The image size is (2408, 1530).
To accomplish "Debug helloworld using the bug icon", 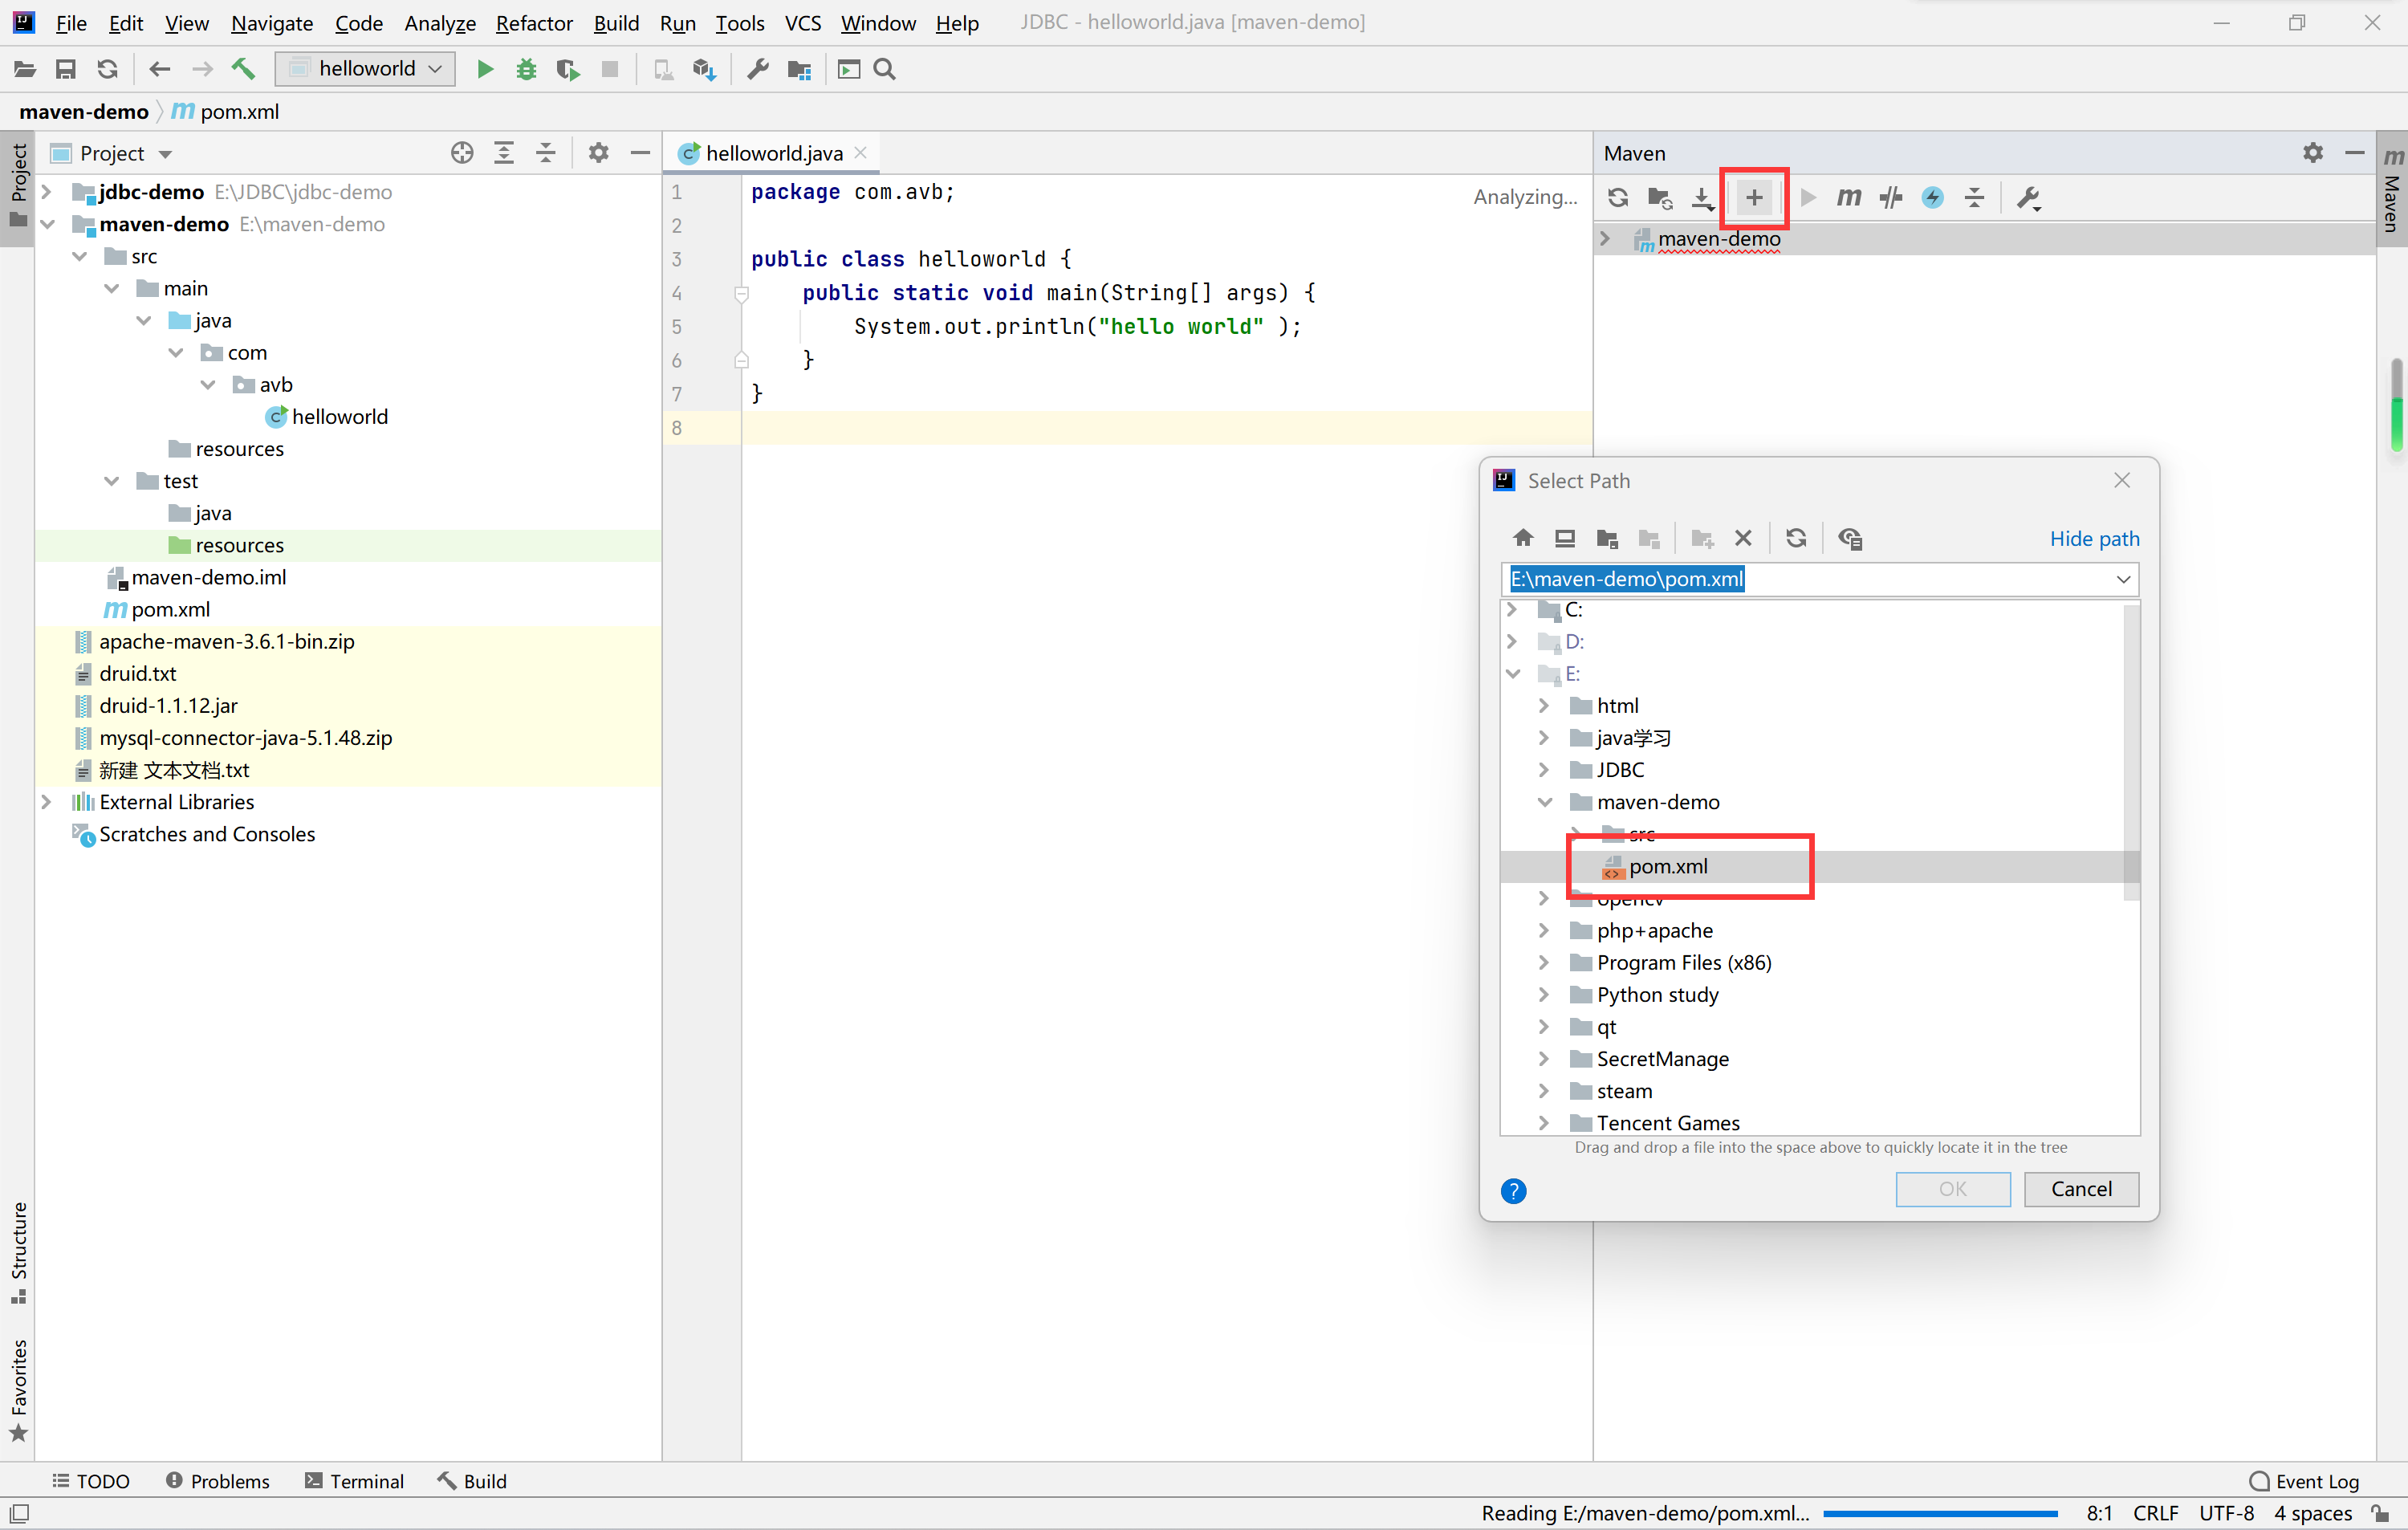I will 526,69.
